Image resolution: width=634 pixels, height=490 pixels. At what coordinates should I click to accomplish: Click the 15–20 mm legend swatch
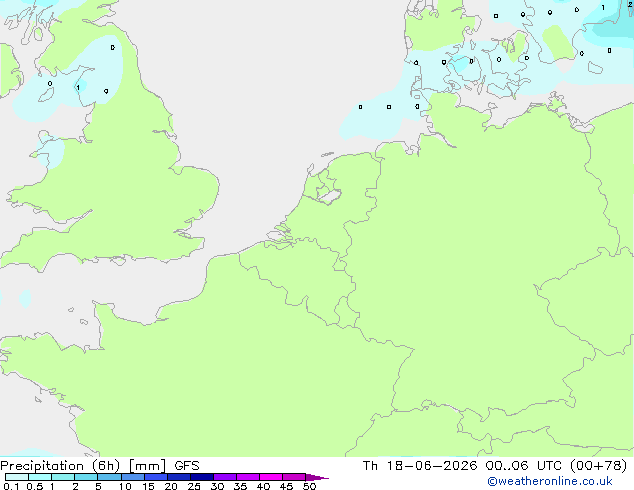click(156, 477)
